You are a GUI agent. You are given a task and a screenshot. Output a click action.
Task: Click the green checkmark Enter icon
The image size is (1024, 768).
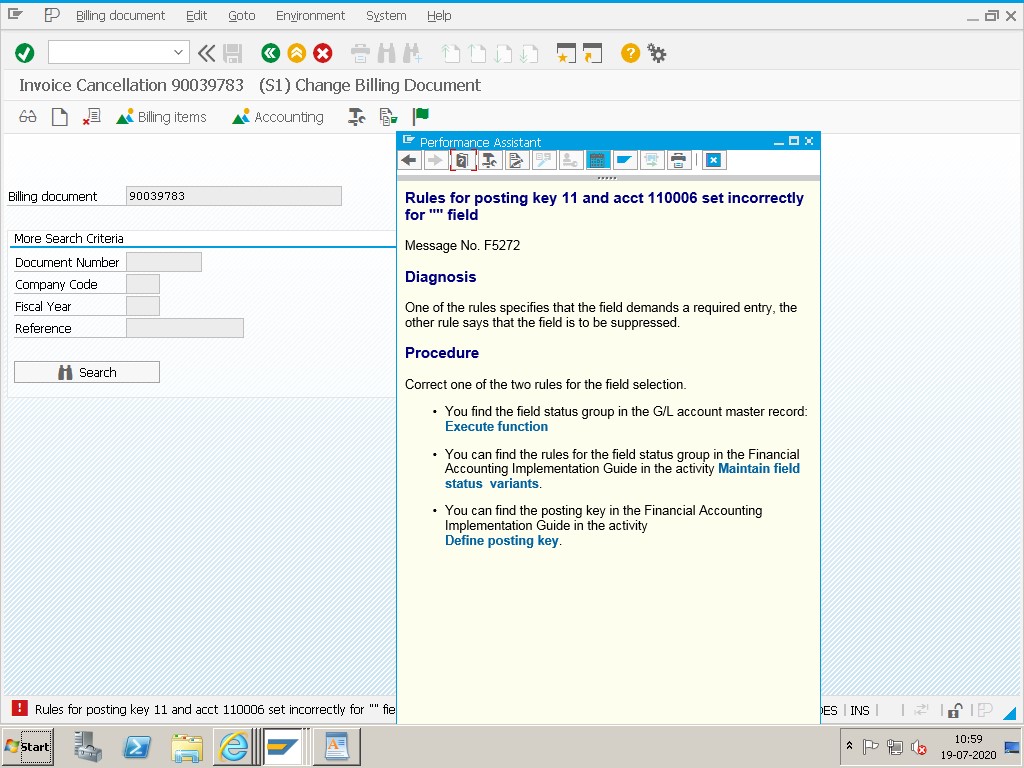25,53
